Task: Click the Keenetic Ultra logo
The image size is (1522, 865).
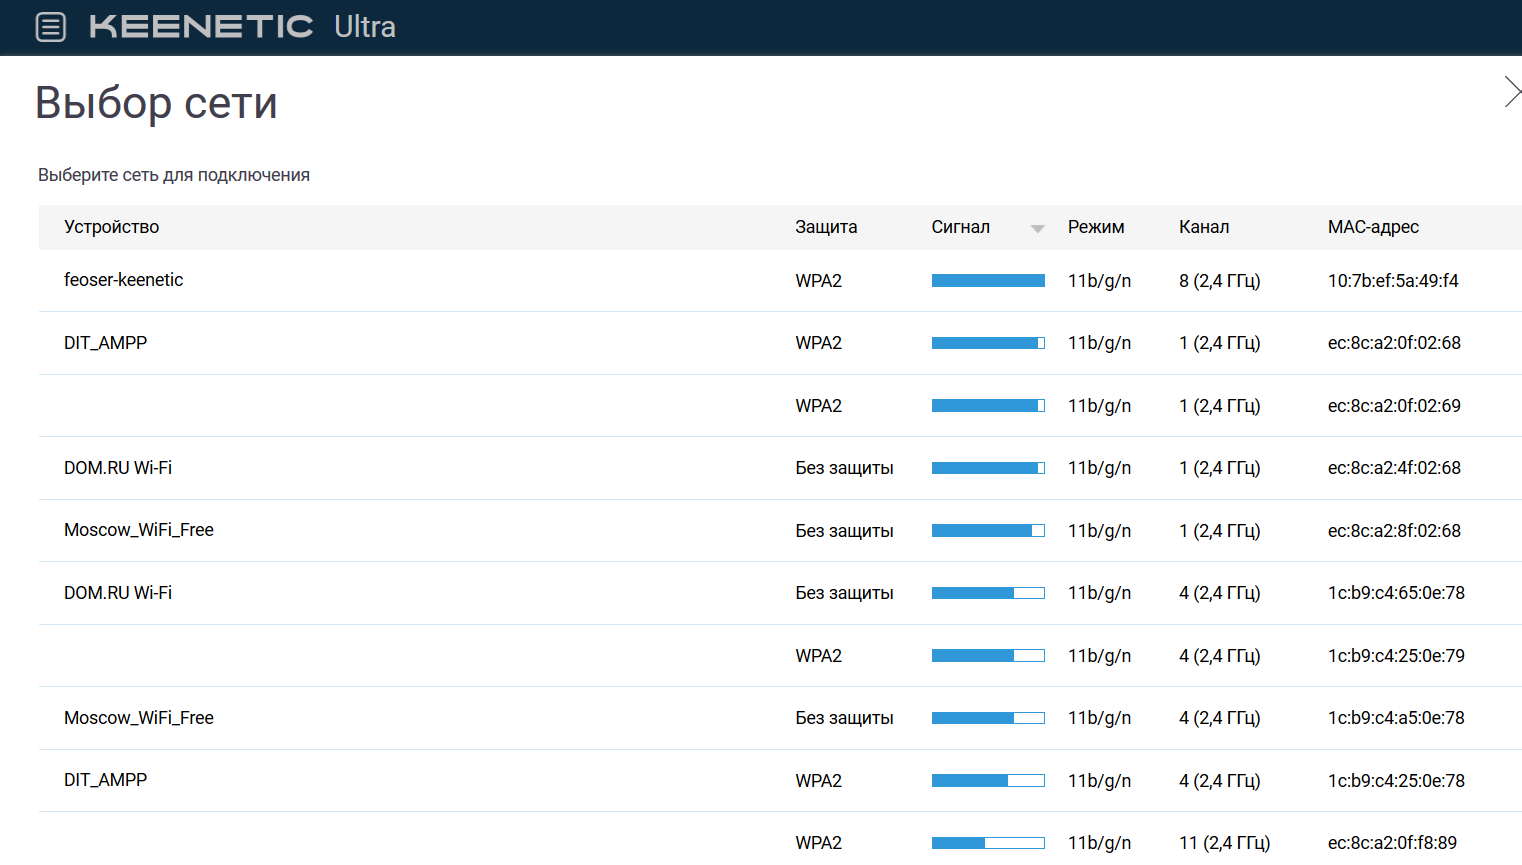Action: pyautogui.click(x=243, y=27)
